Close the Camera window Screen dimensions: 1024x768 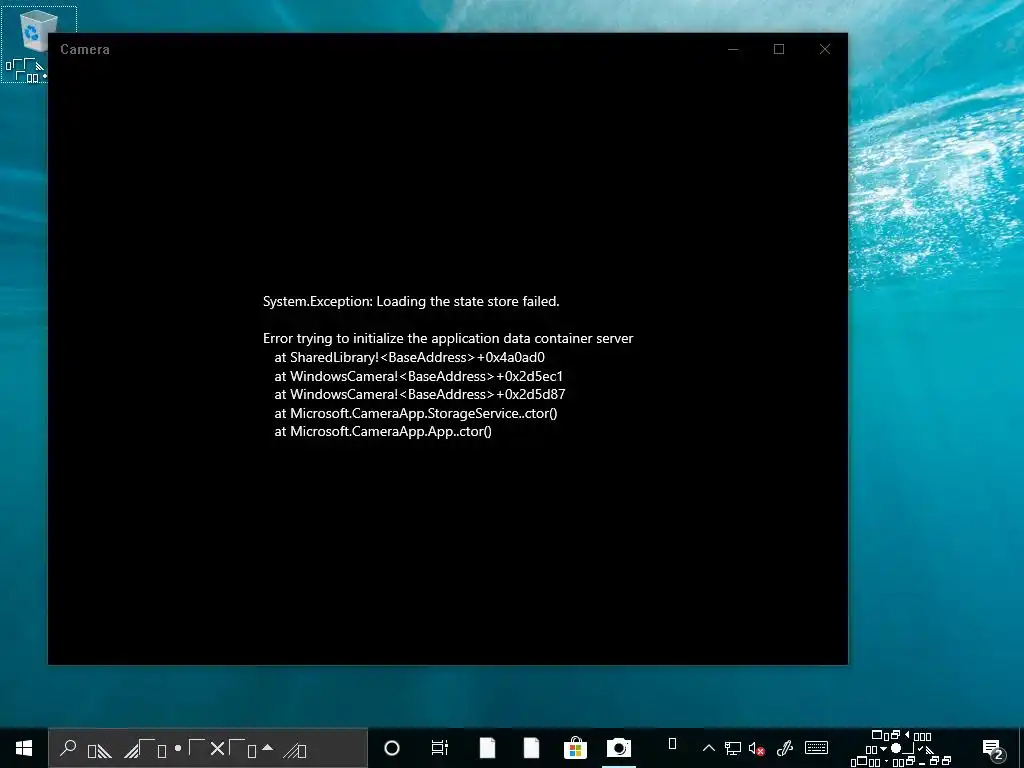point(825,49)
